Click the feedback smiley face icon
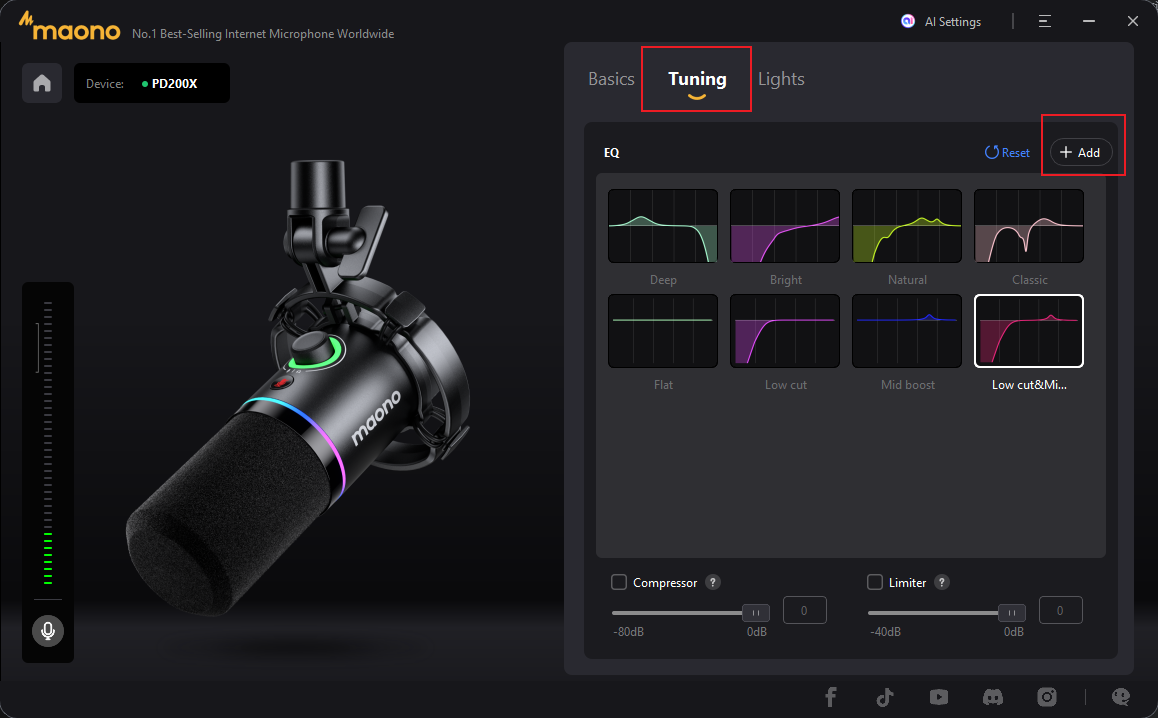This screenshot has height=718, width=1158. point(1120,697)
